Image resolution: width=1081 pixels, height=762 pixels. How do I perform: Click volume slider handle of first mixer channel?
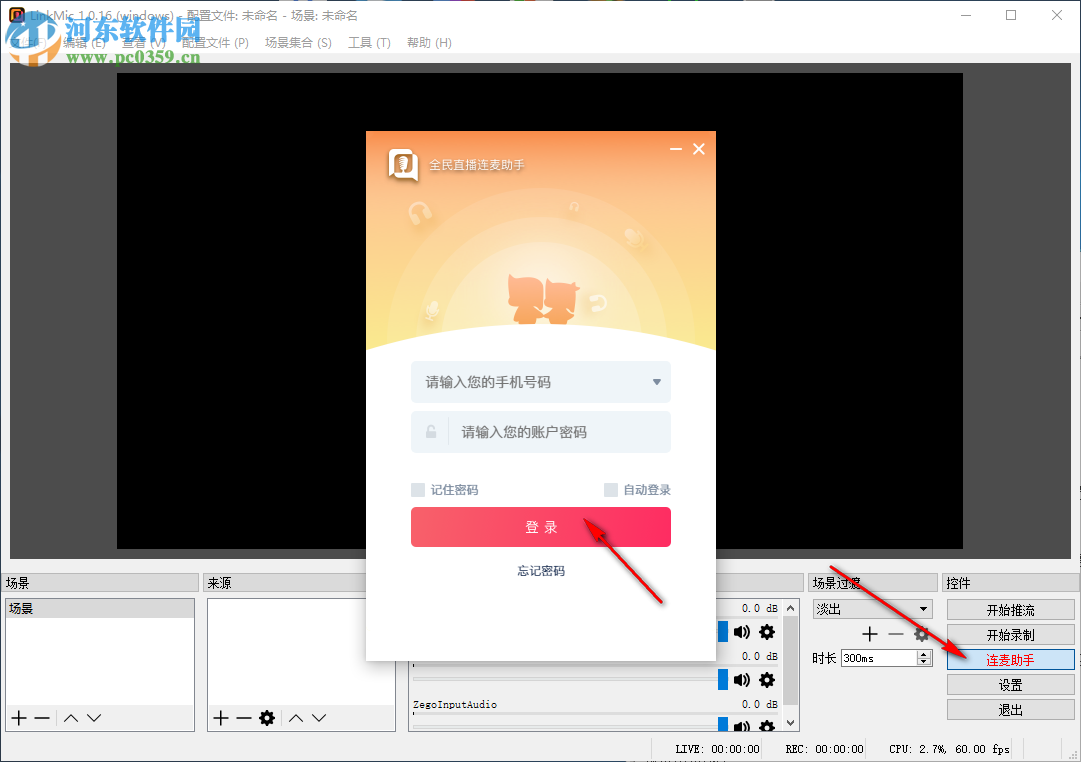tap(723, 632)
